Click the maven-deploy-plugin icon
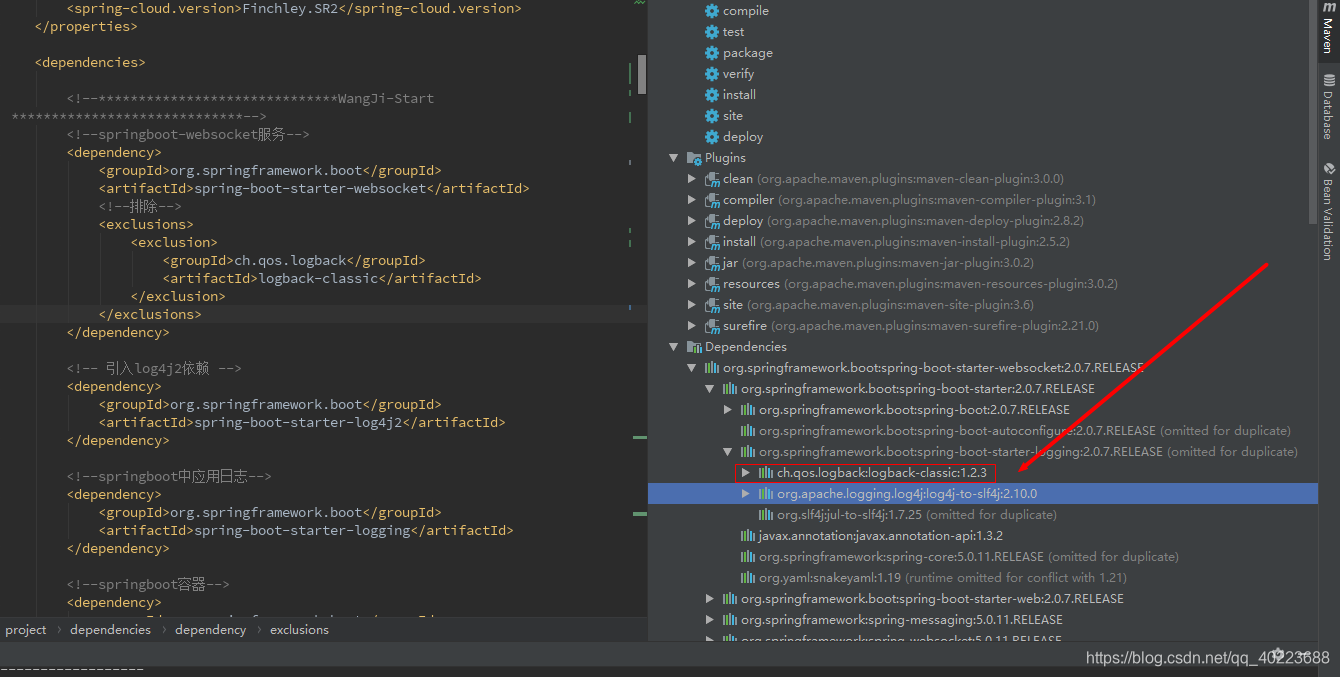This screenshot has width=1340, height=677. (x=712, y=221)
